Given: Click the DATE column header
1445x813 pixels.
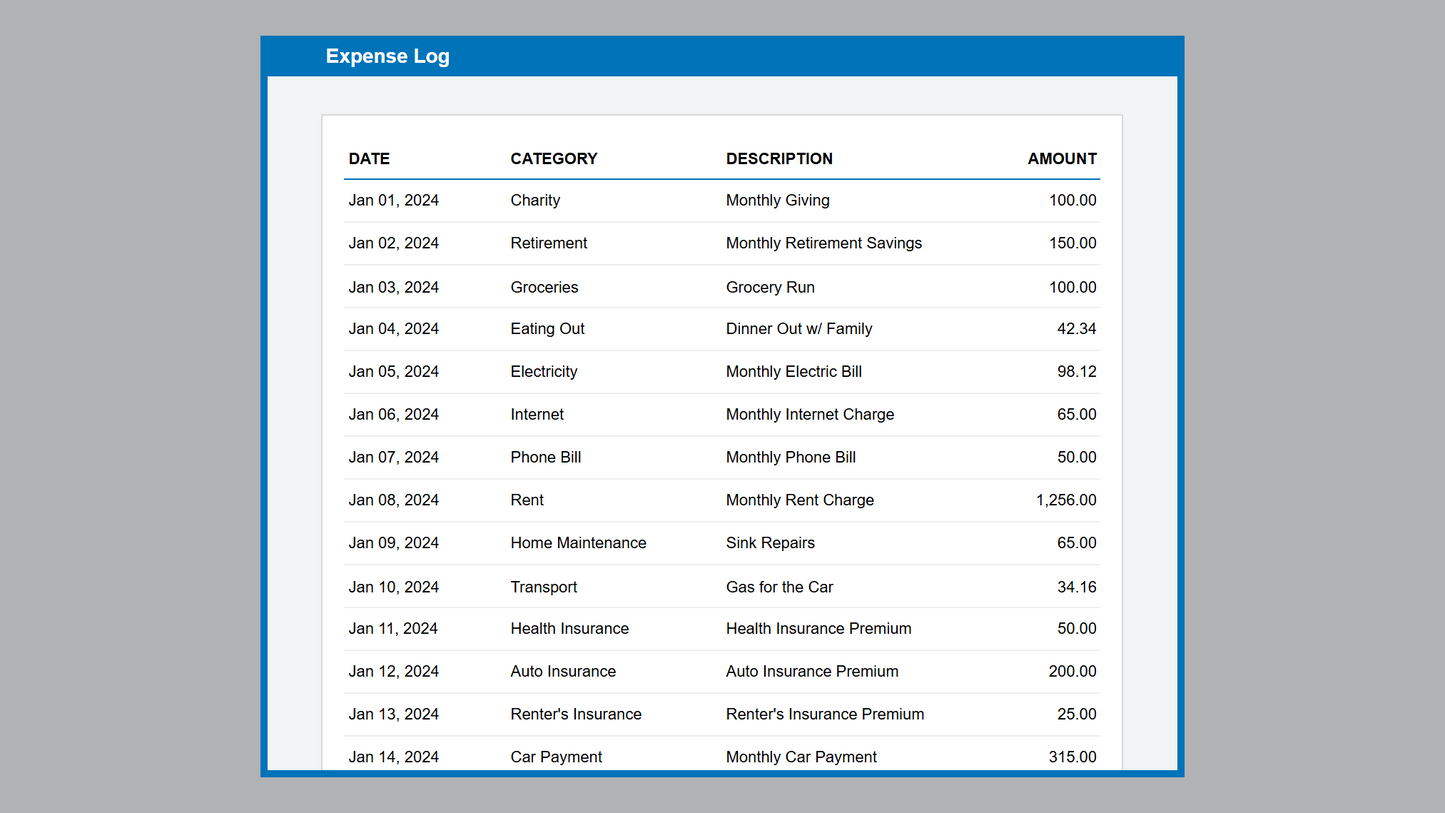Looking at the screenshot, I should [x=369, y=158].
